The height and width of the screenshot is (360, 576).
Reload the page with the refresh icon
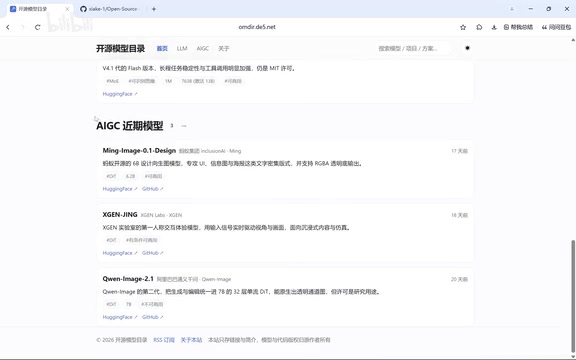click(x=37, y=27)
